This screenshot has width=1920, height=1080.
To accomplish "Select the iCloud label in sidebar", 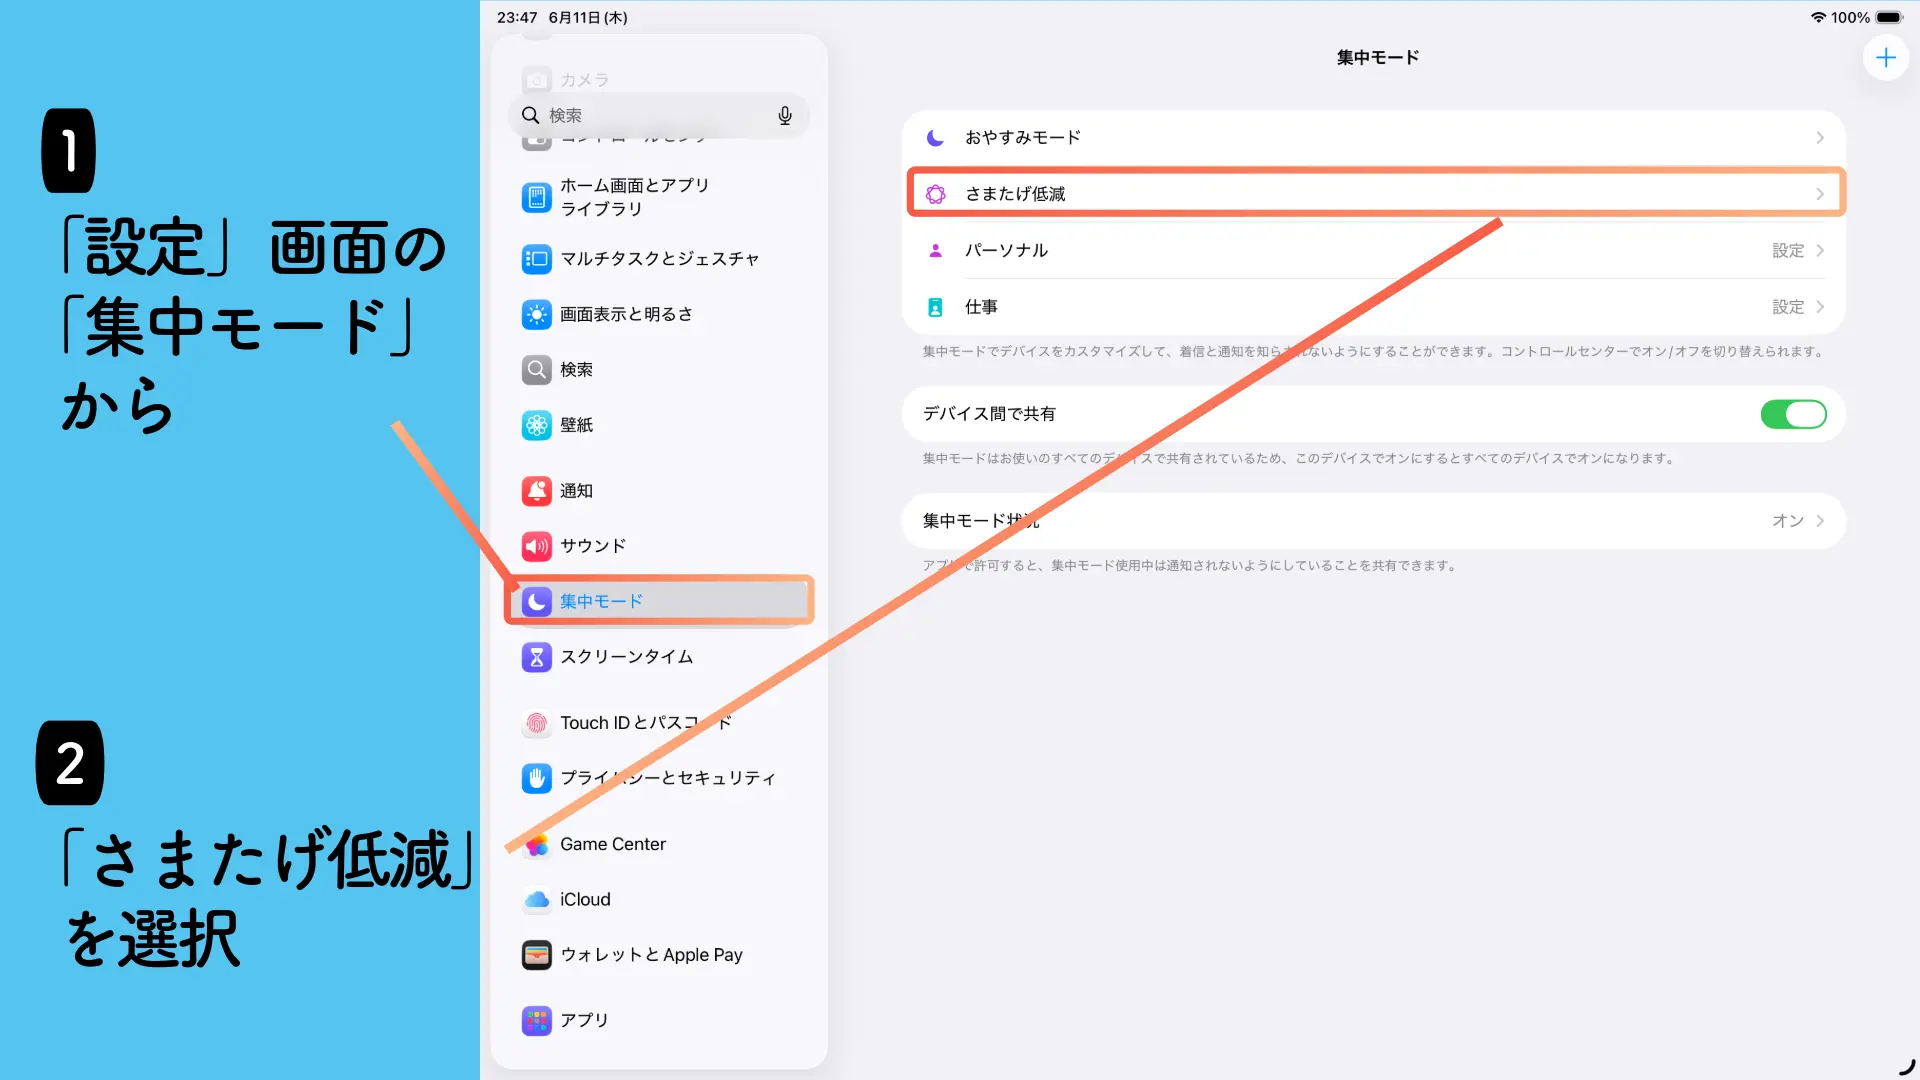I will [585, 900].
